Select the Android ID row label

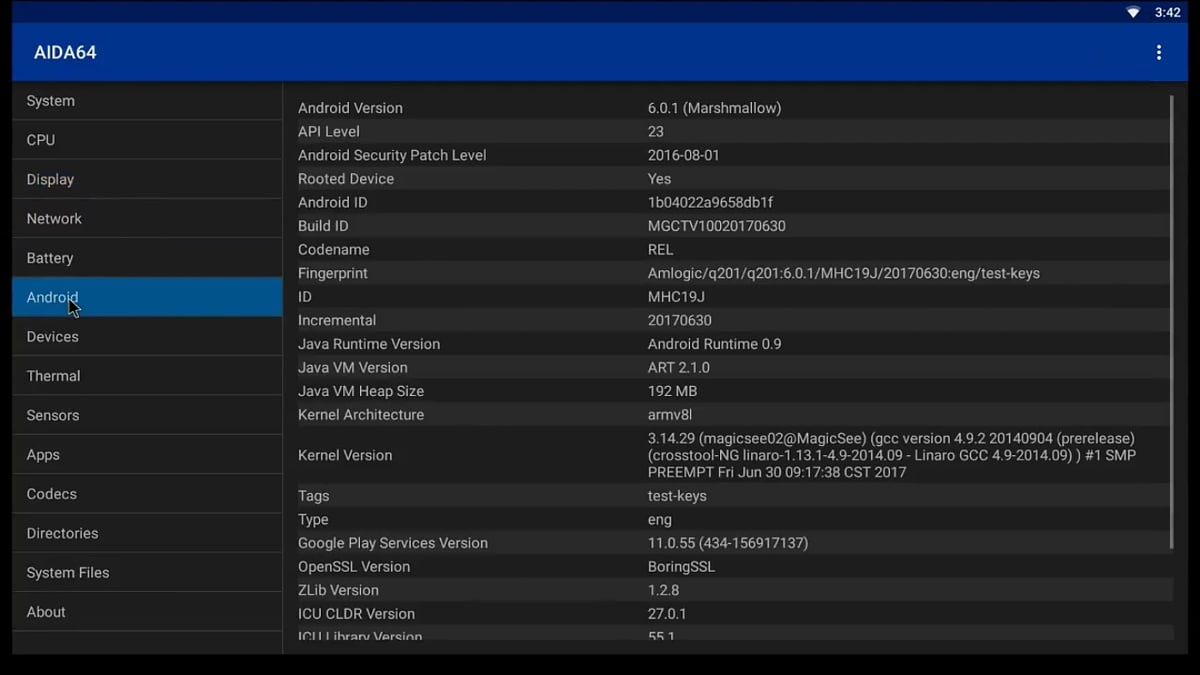pos(332,202)
